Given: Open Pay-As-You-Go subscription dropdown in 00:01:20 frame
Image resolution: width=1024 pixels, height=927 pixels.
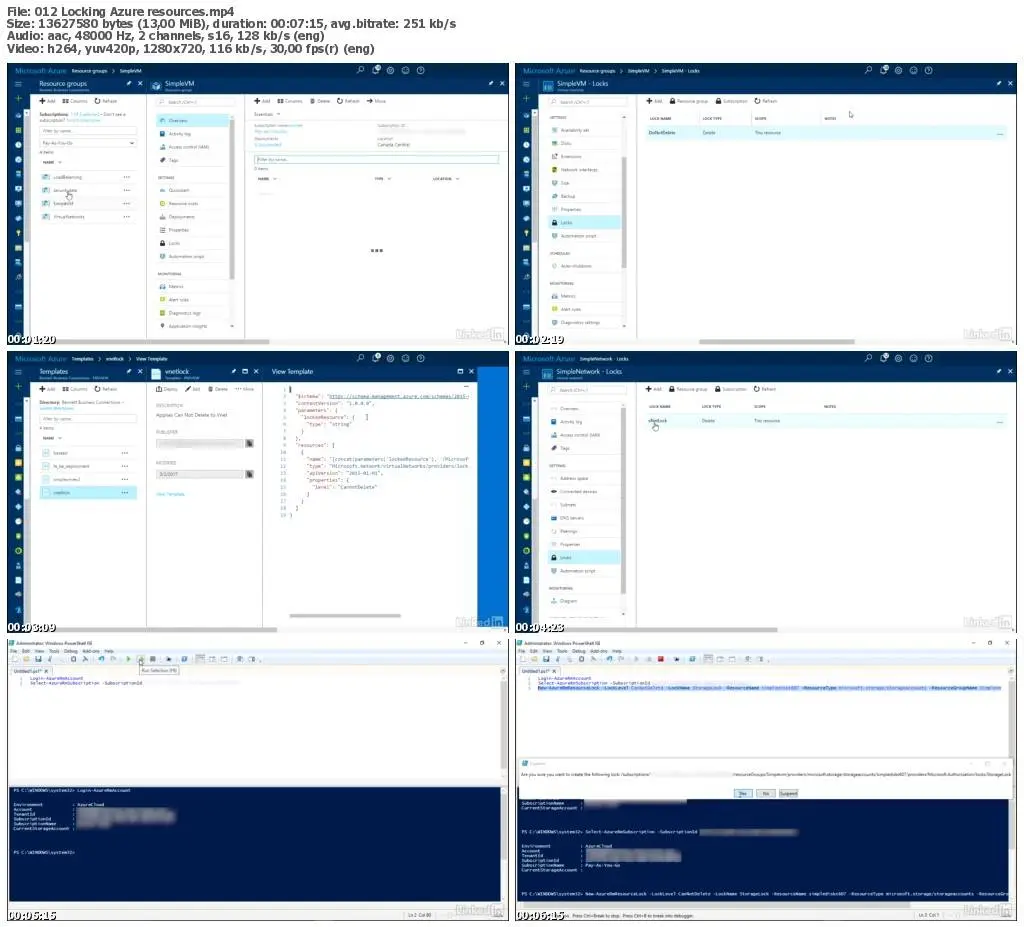Looking at the screenshot, I should click(88, 143).
